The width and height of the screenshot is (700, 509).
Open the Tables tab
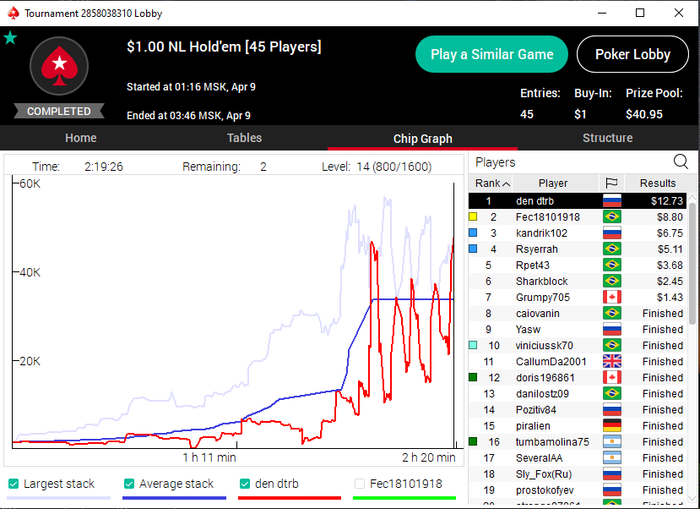tap(244, 138)
